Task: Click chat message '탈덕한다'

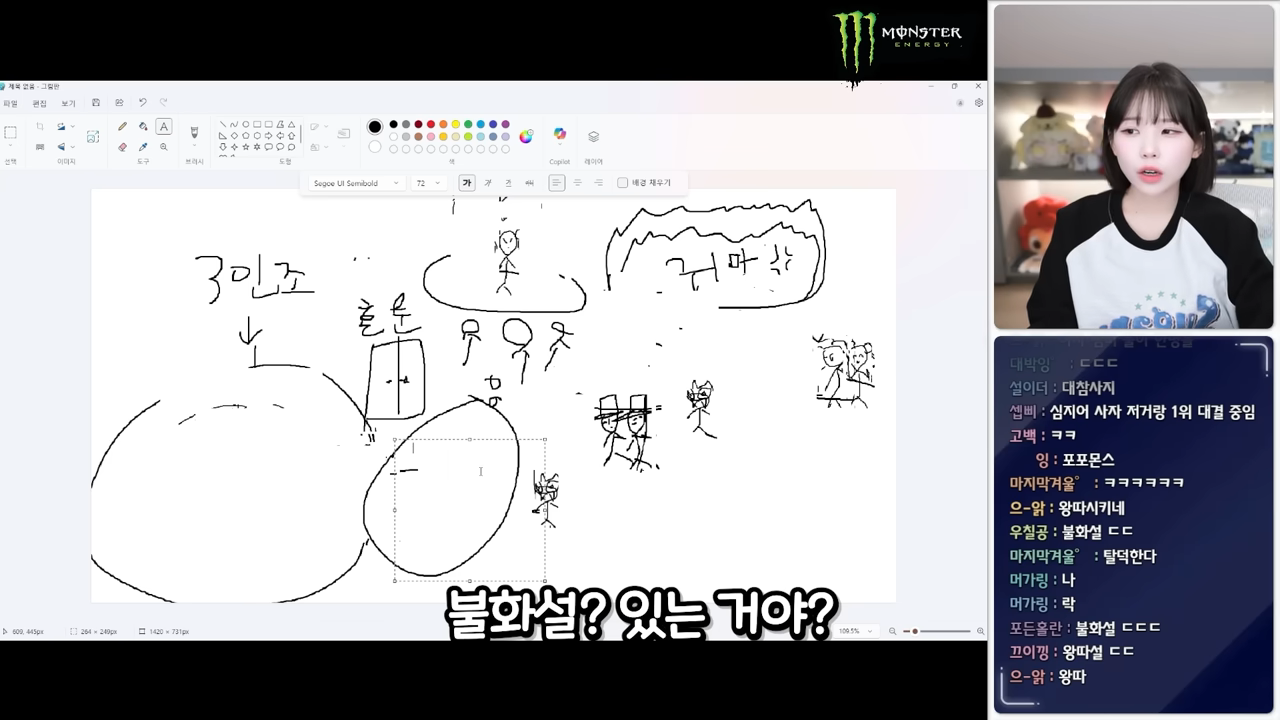Action: (1130, 556)
